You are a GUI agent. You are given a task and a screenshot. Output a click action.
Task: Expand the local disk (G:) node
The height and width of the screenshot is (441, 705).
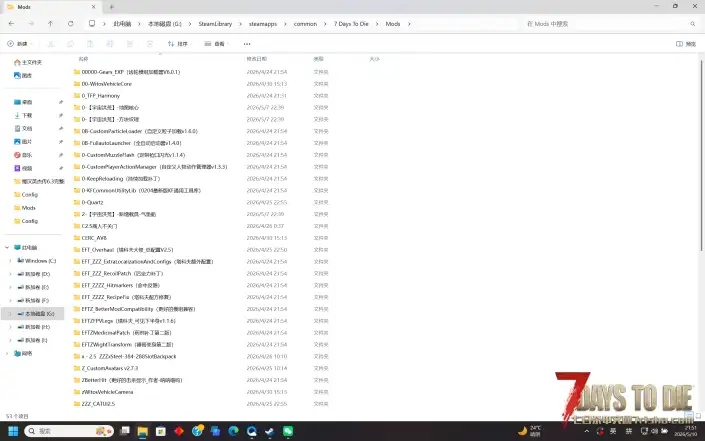(x=10, y=314)
